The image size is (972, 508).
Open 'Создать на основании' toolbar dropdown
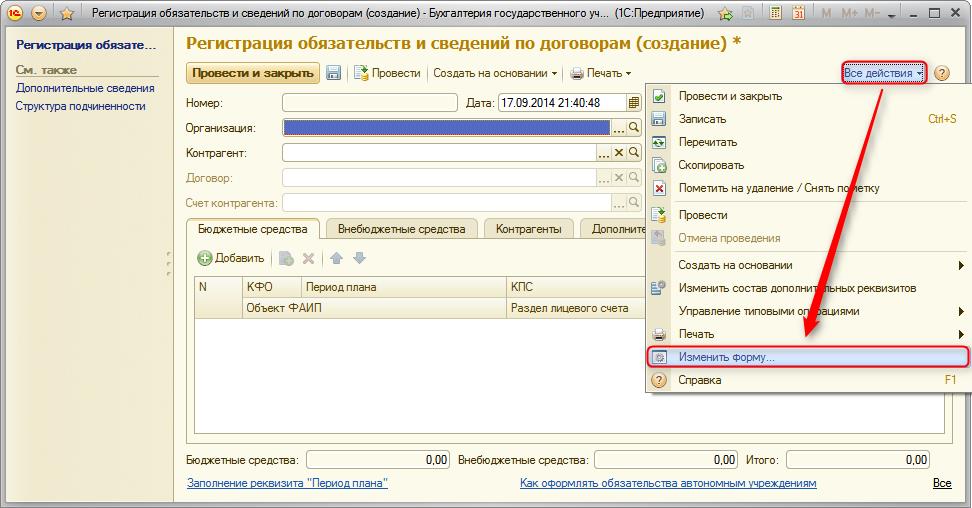[495, 73]
